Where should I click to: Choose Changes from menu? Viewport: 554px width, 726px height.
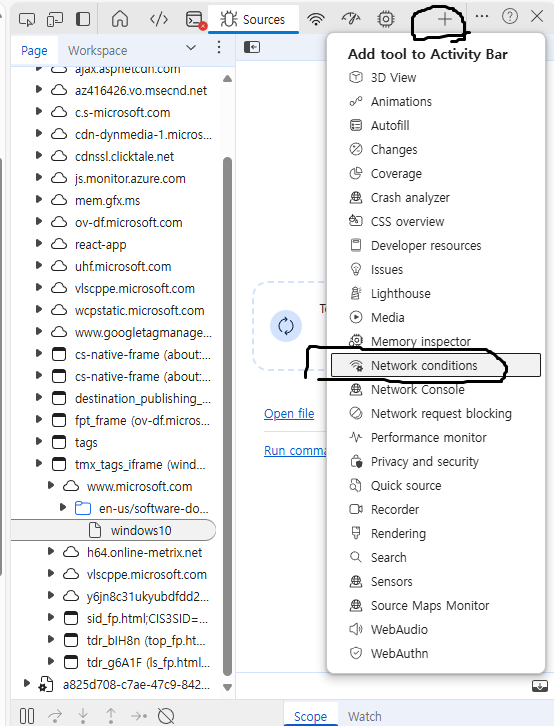[x=436, y=150]
